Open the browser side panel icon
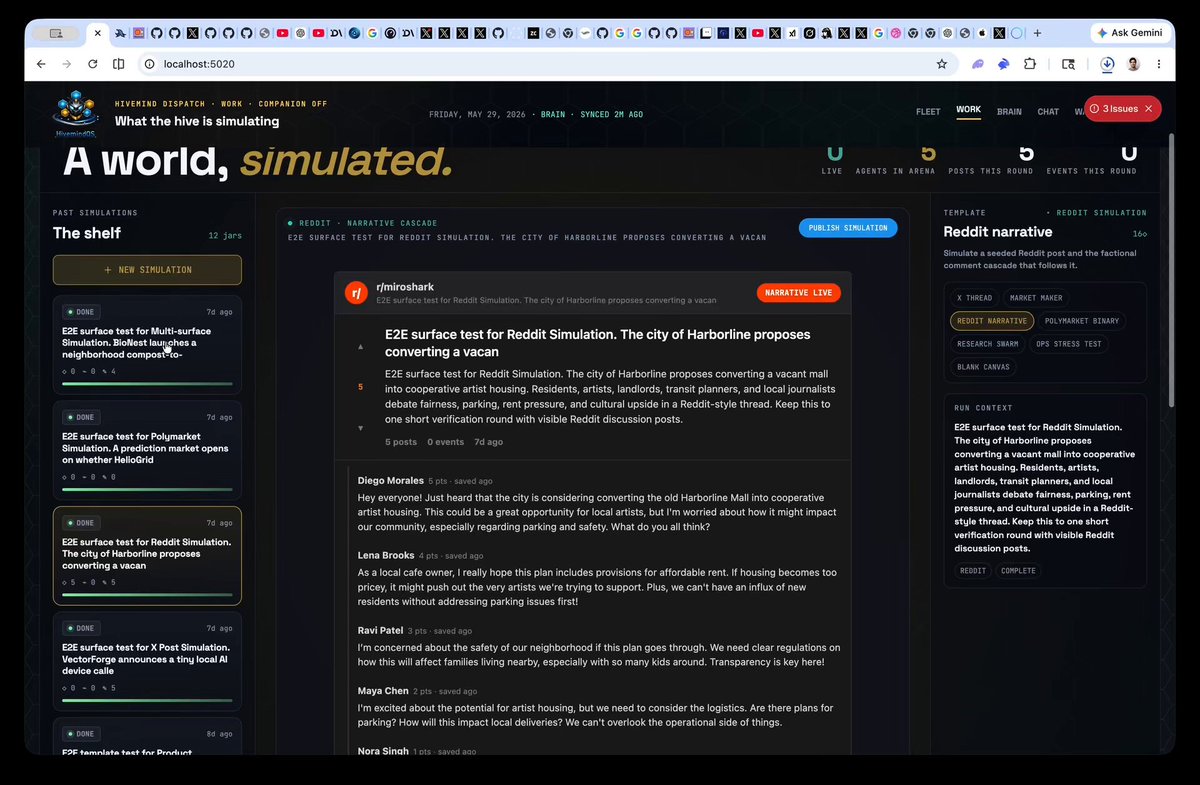 (x=119, y=64)
